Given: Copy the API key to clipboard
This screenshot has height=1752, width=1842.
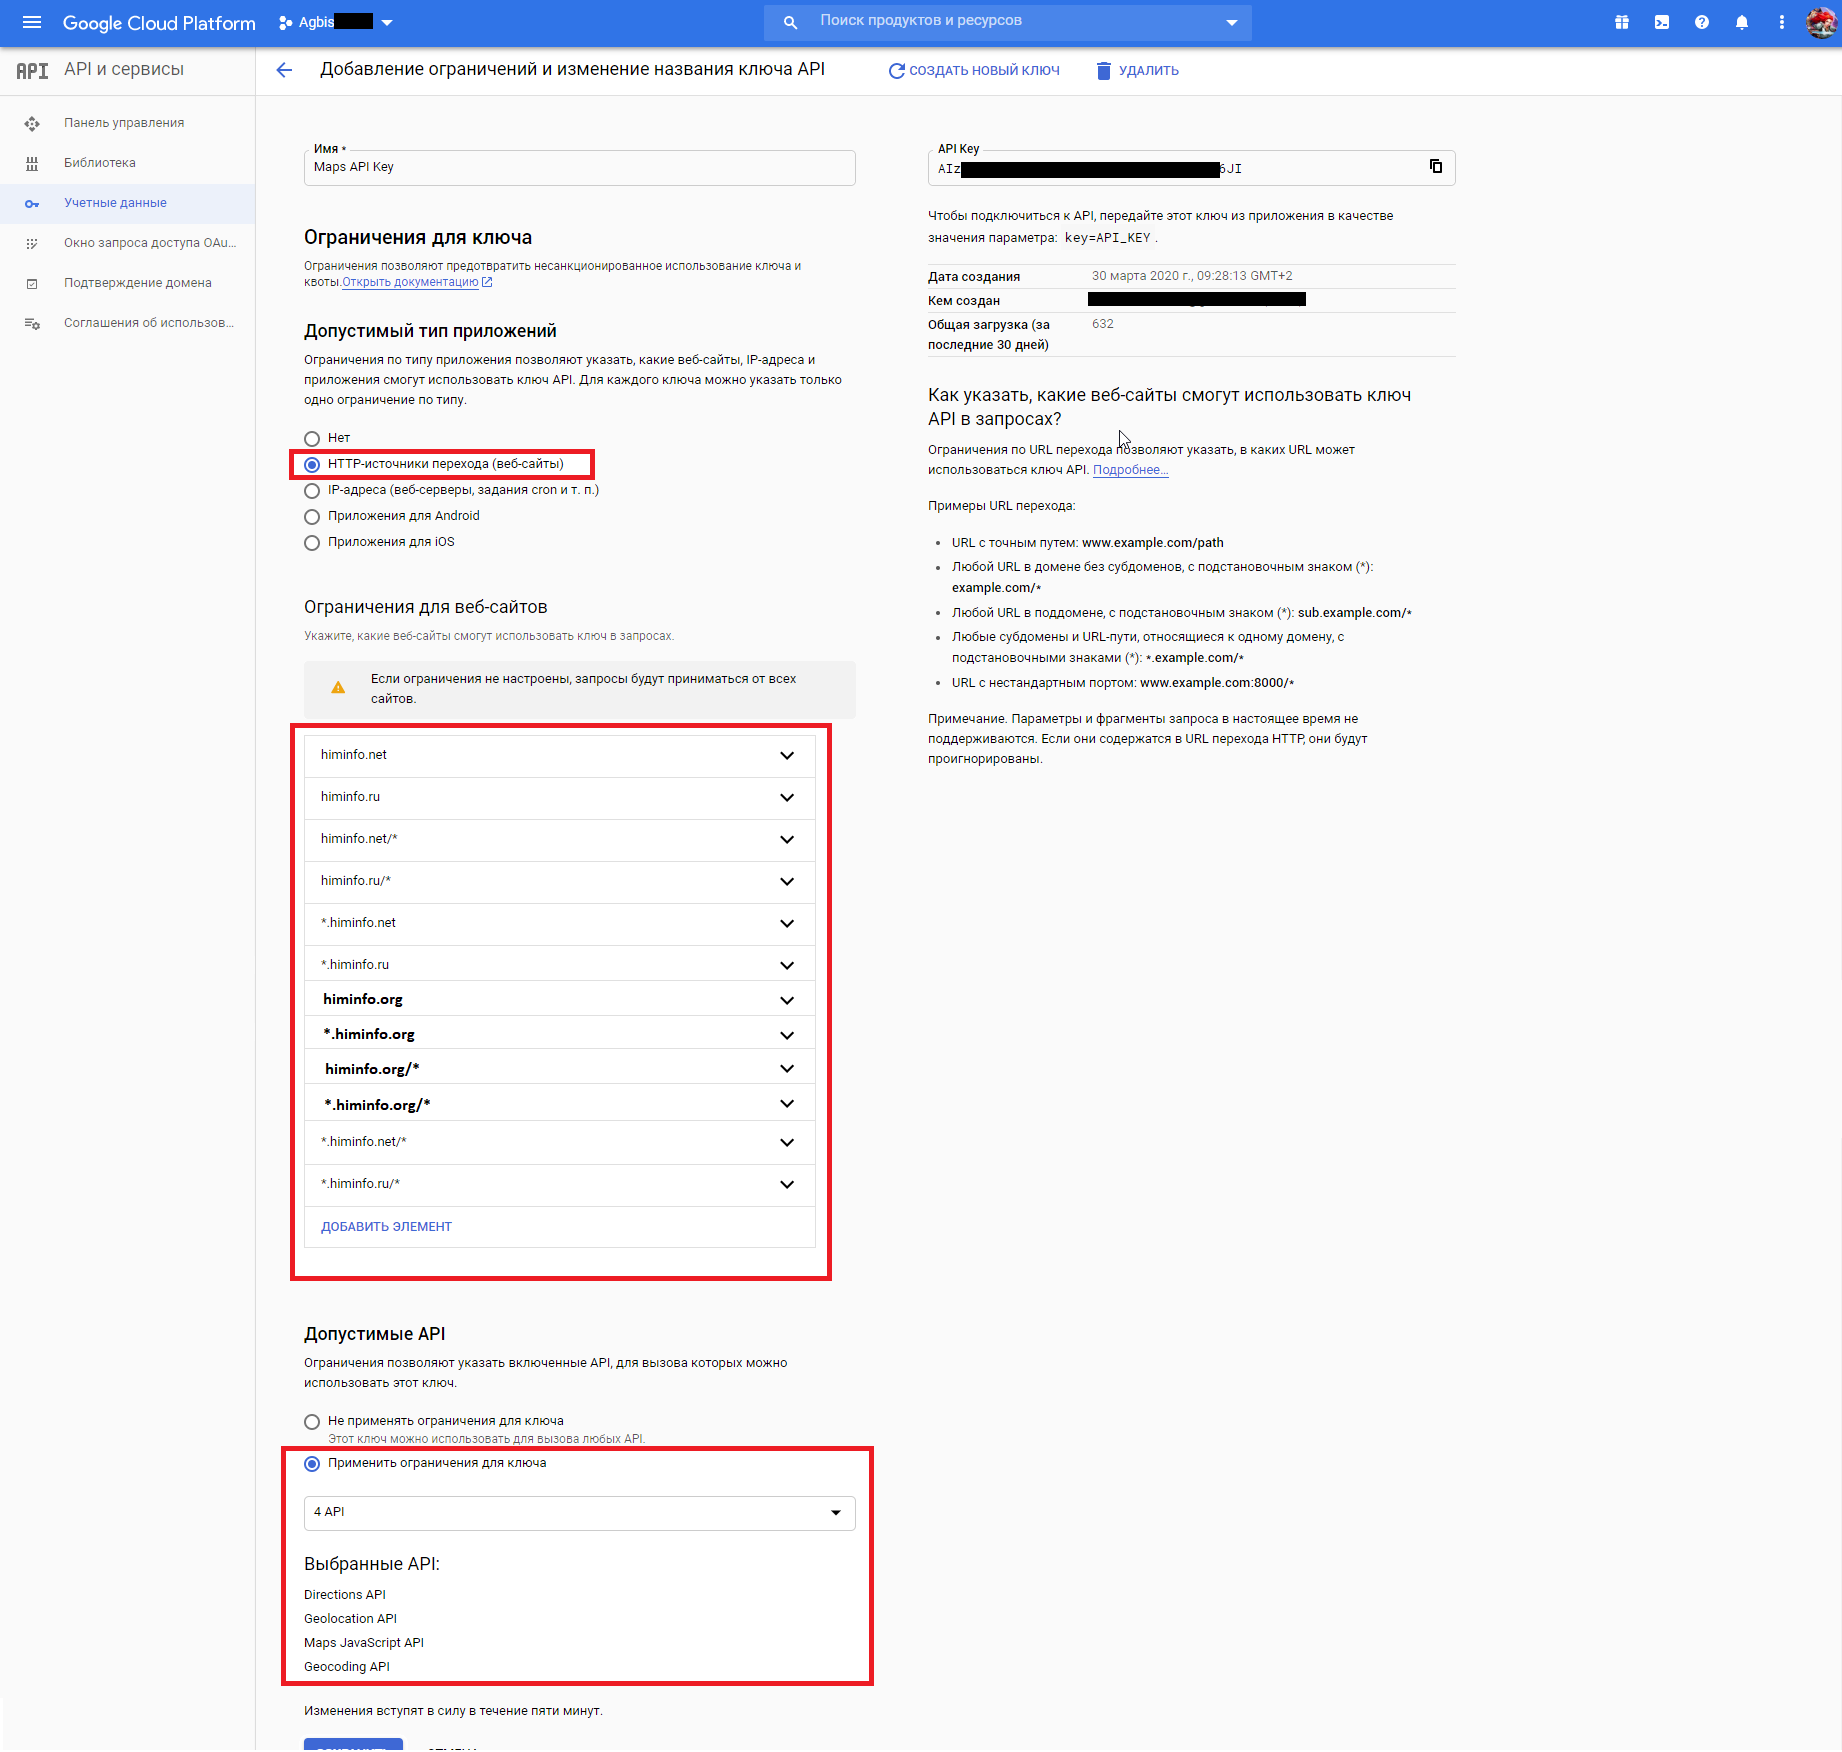Looking at the screenshot, I should pos(1436,166).
